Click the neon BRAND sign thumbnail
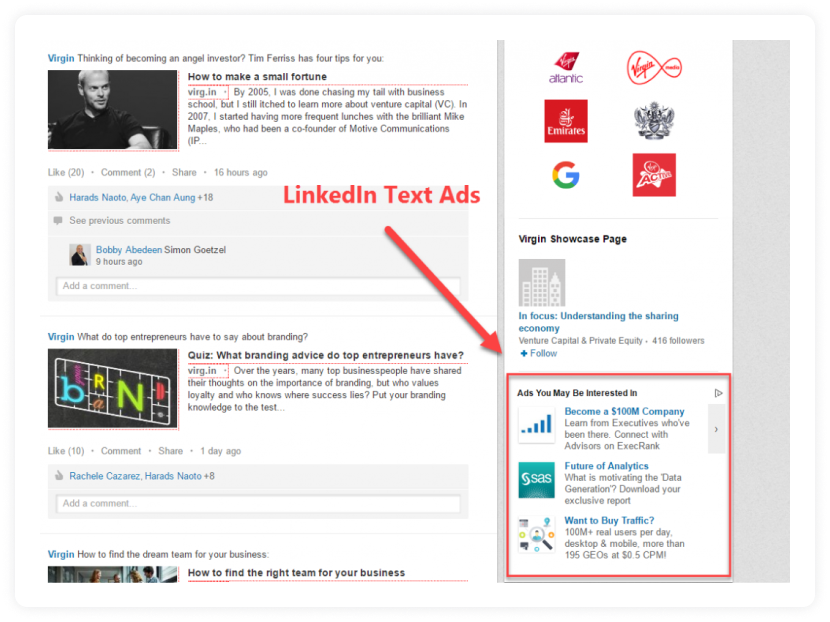 [x=113, y=388]
